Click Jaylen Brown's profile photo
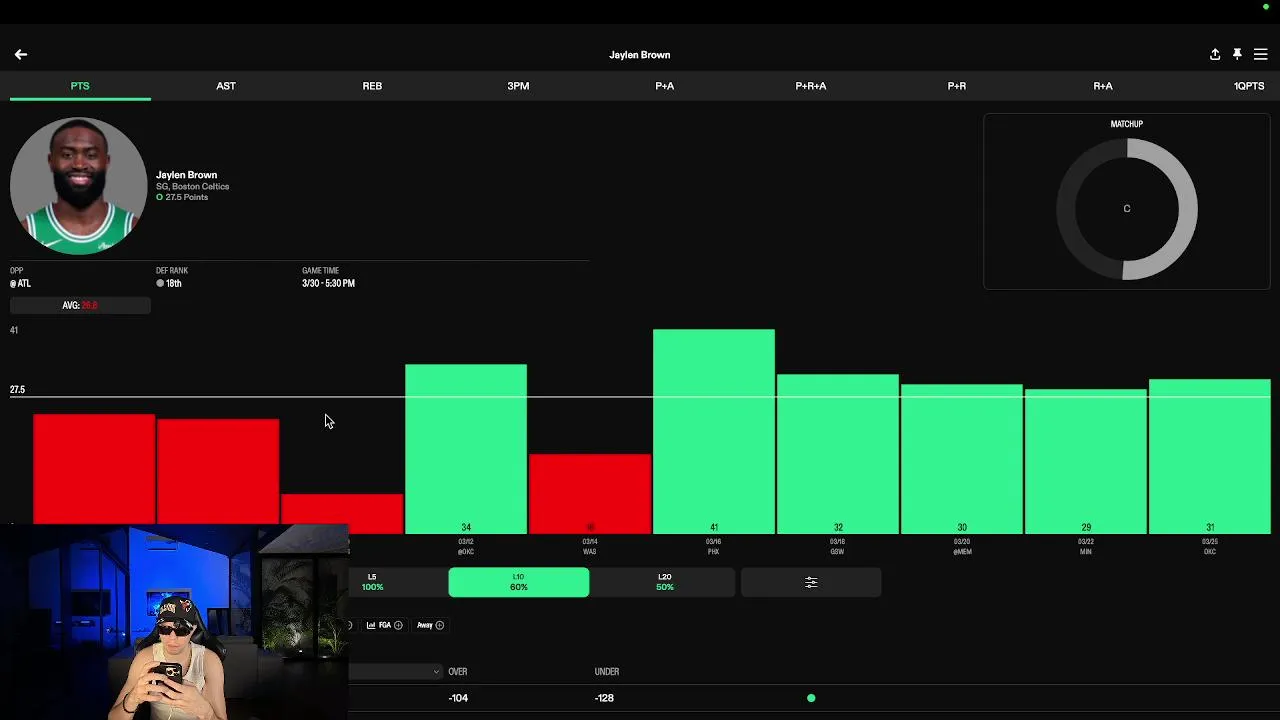Image resolution: width=1280 pixels, height=720 pixels. tap(78, 185)
